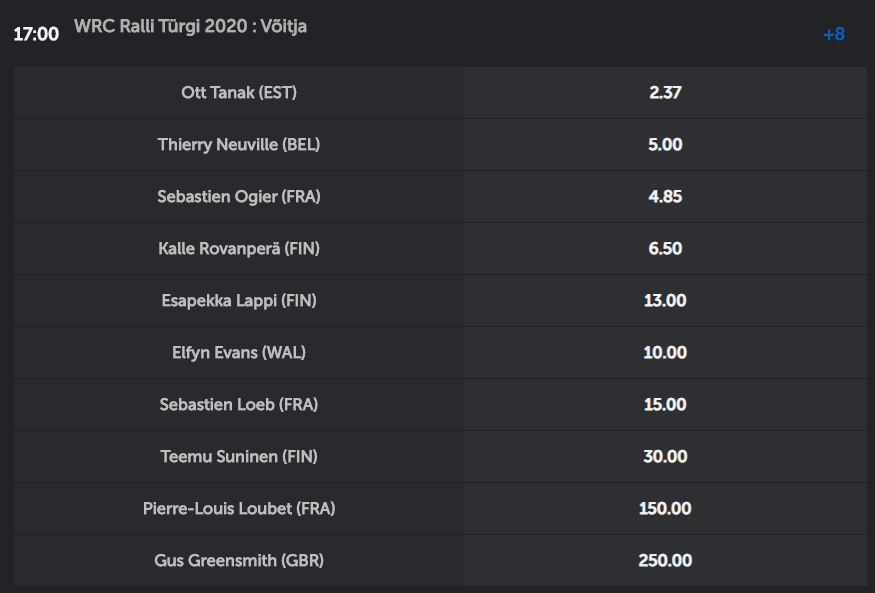The height and width of the screenshot is (593, 875).
Task: Click the Sebastien Ogier (FRA) name cell
Action: [239, 196]
